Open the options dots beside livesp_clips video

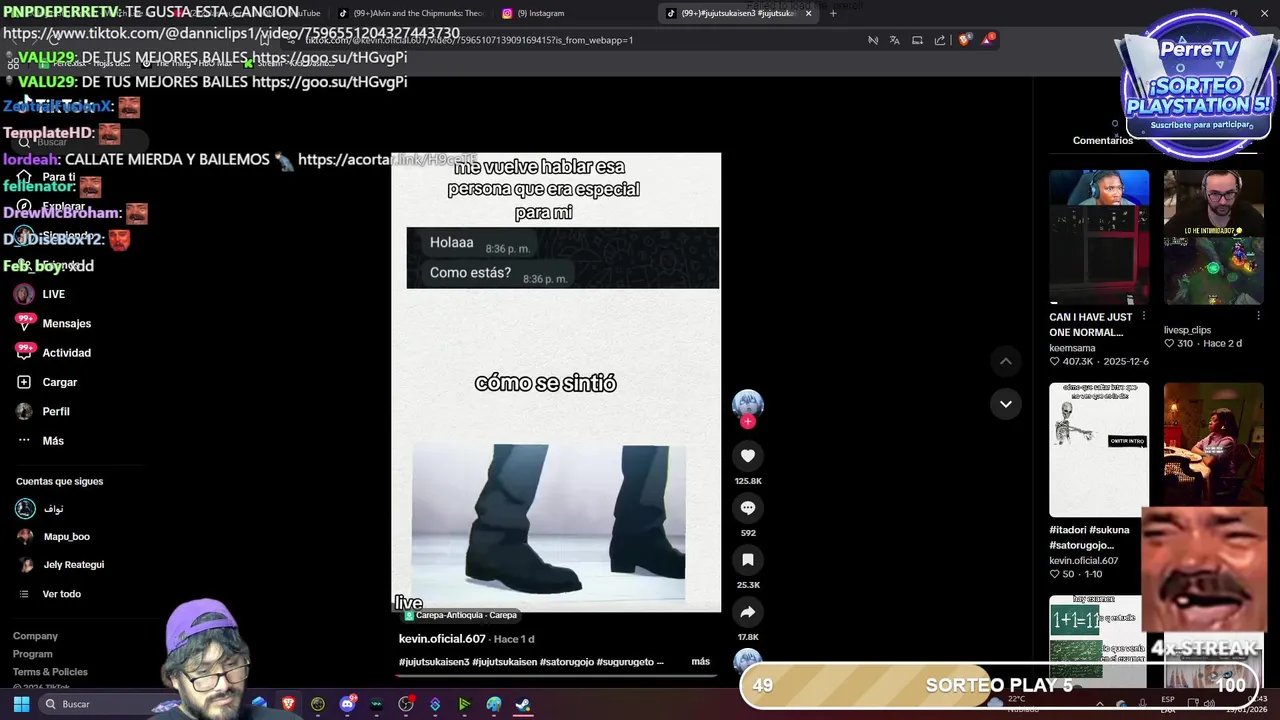[x=1258, y=316]
